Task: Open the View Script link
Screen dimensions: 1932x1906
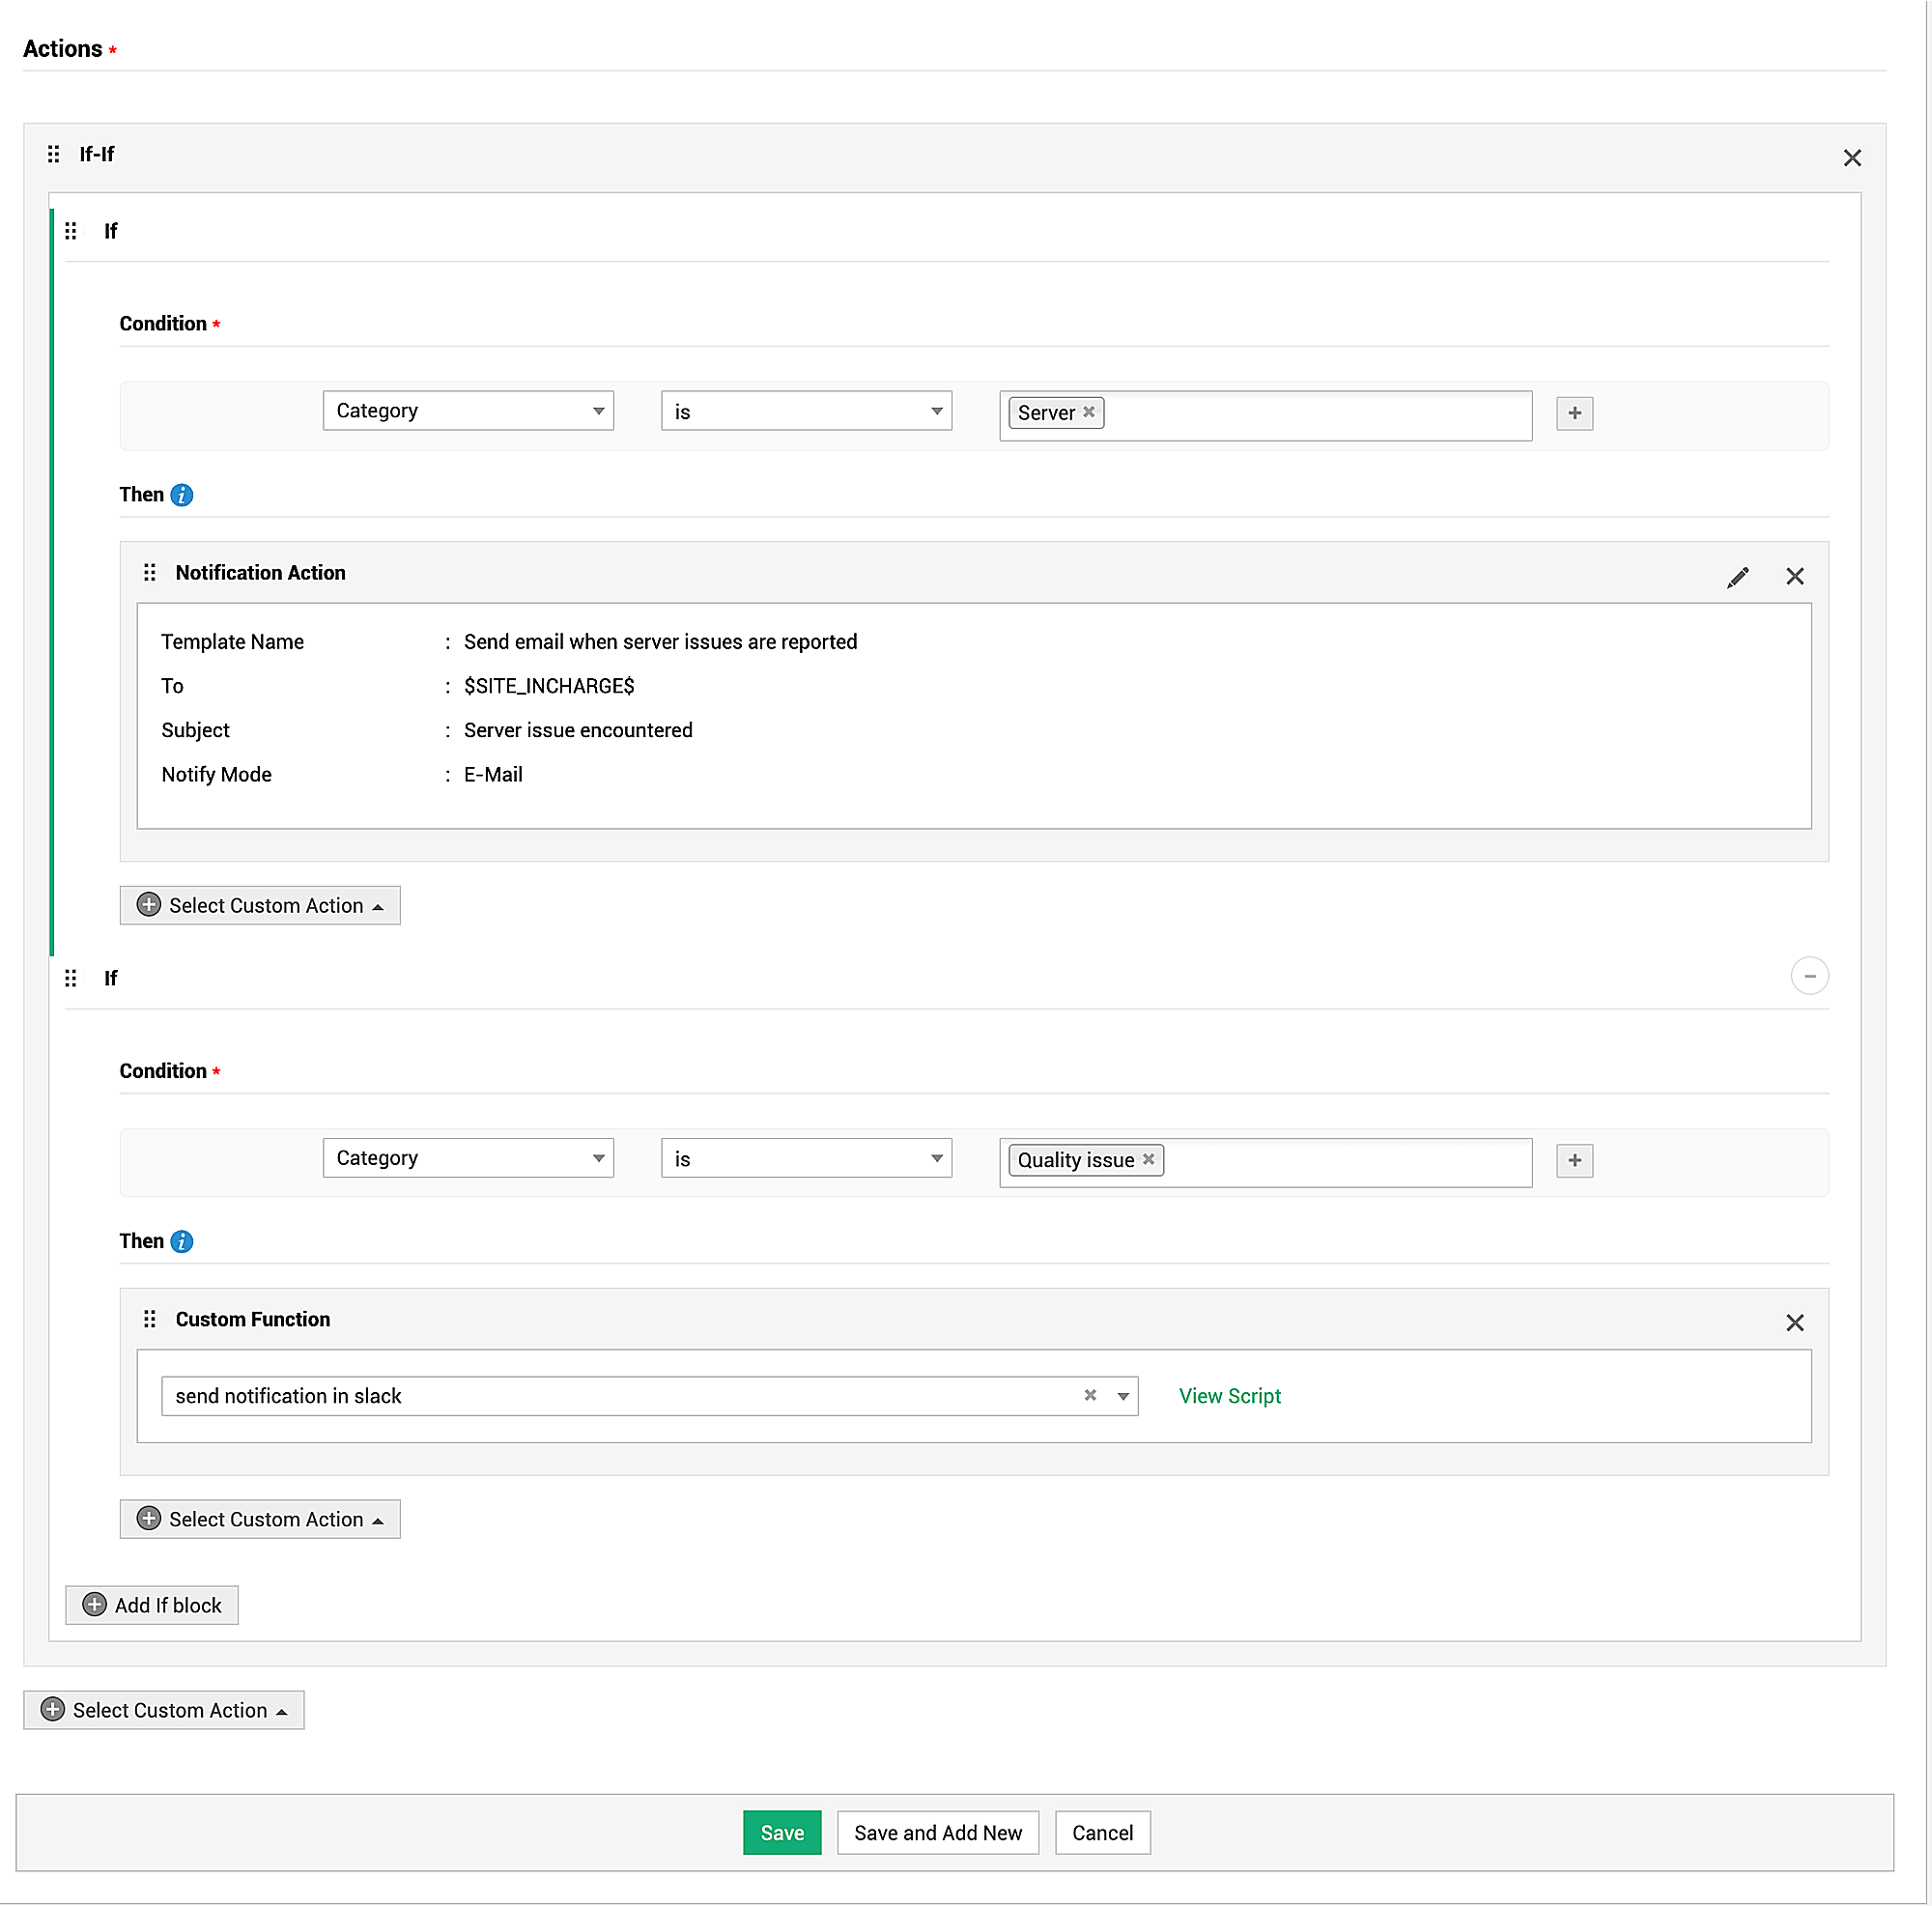Action: click(1229, 1396)
